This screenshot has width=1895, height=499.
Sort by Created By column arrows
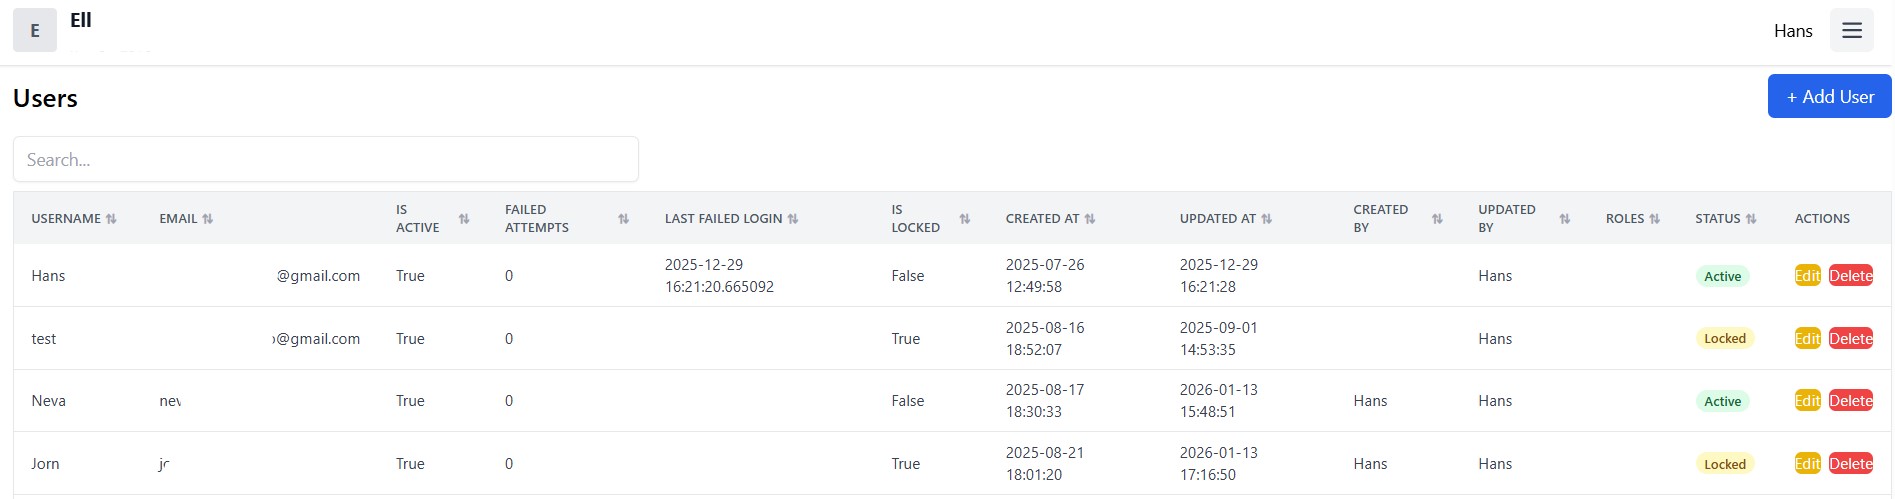[x=1437, y=219]
